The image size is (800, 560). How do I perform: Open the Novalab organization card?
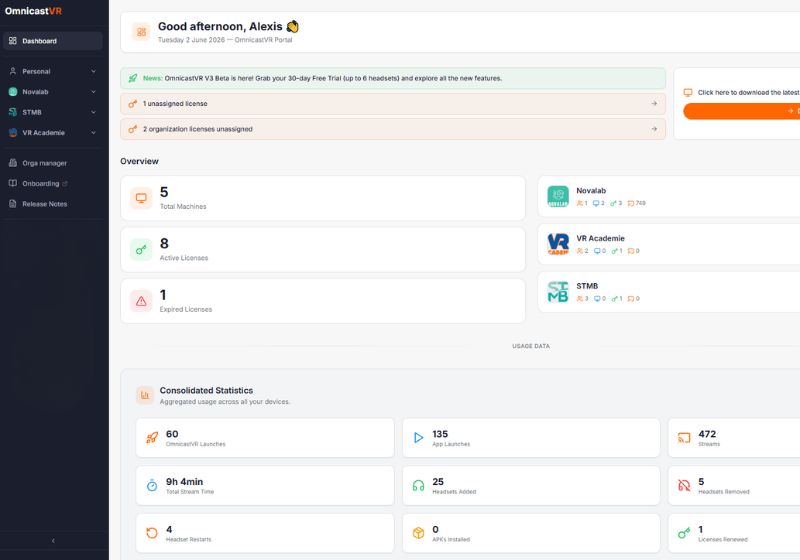tap(669, 196)
